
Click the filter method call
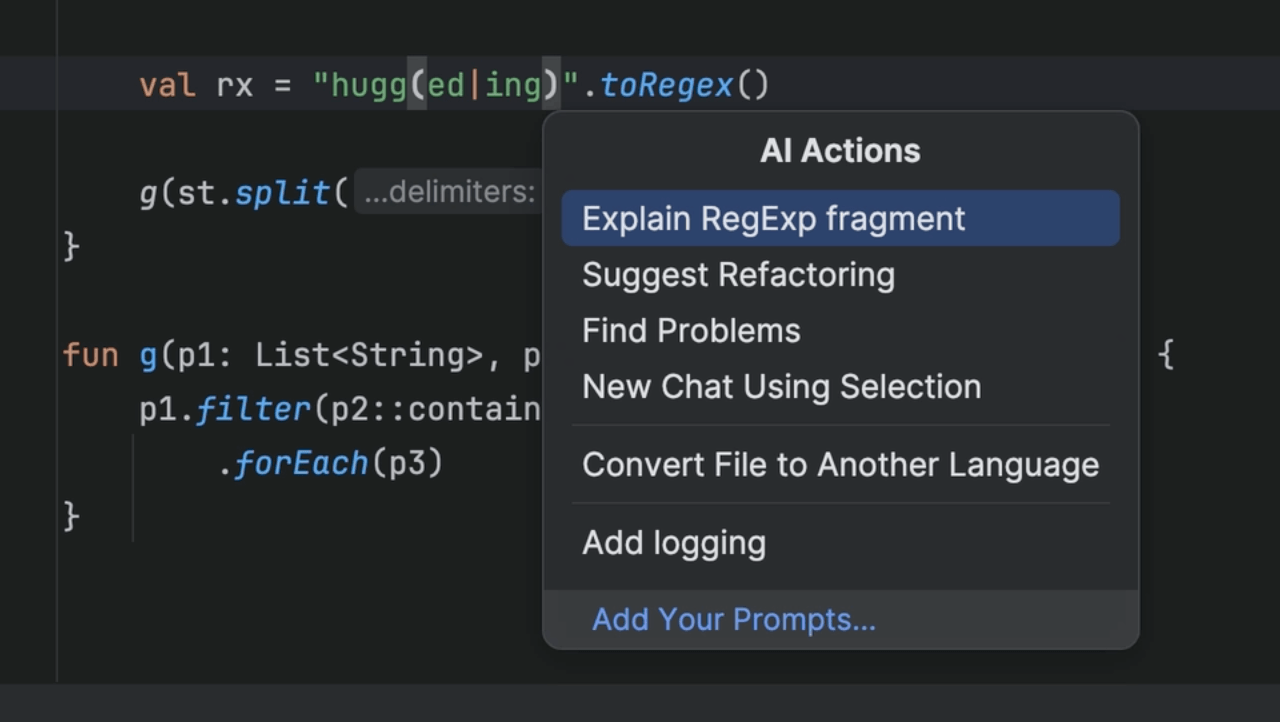253,410
